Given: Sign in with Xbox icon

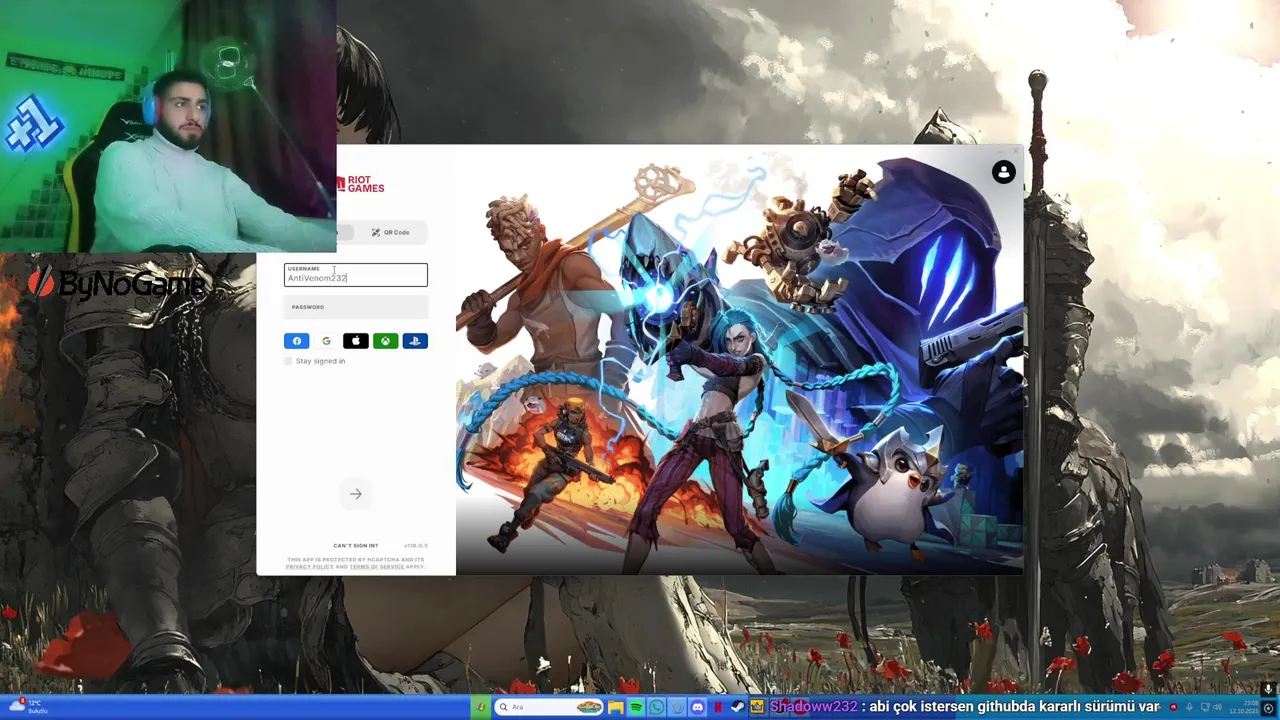Looking at the screenshot, I should click(385, 341).
